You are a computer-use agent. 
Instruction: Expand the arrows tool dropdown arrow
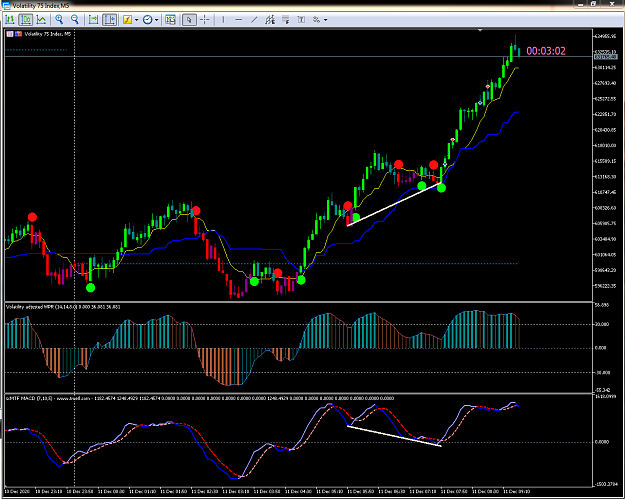(x=325, y=20)
